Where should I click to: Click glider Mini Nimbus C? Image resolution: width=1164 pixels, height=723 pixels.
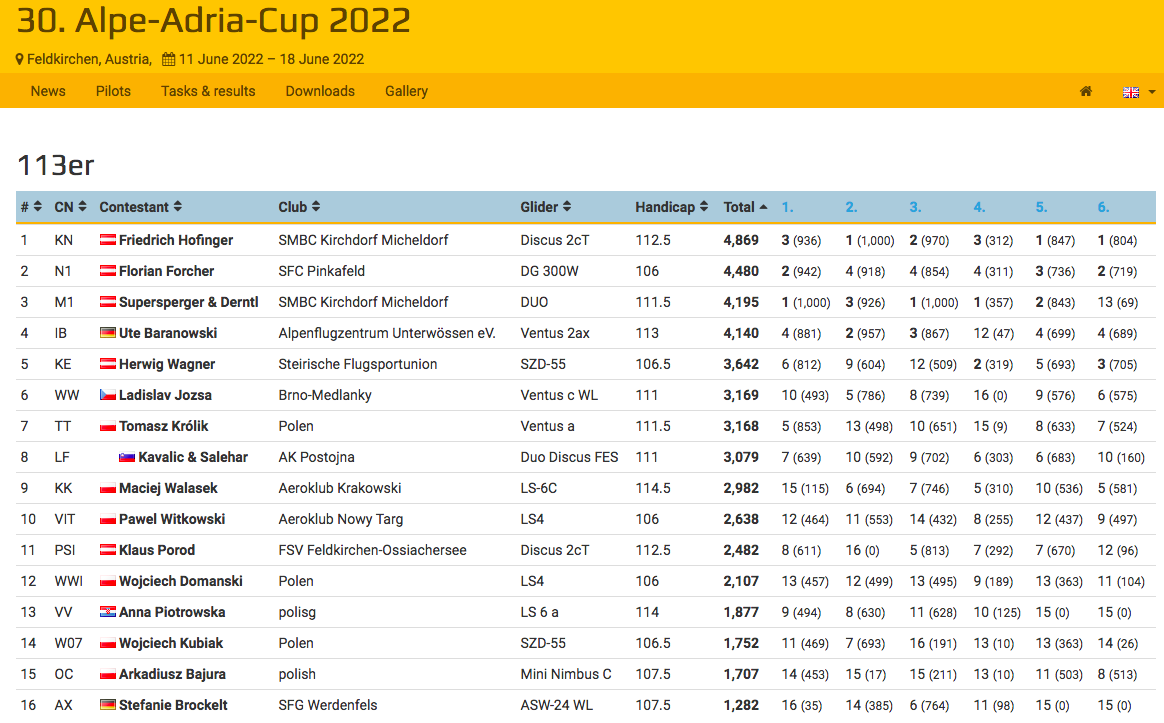click(566, 674)
